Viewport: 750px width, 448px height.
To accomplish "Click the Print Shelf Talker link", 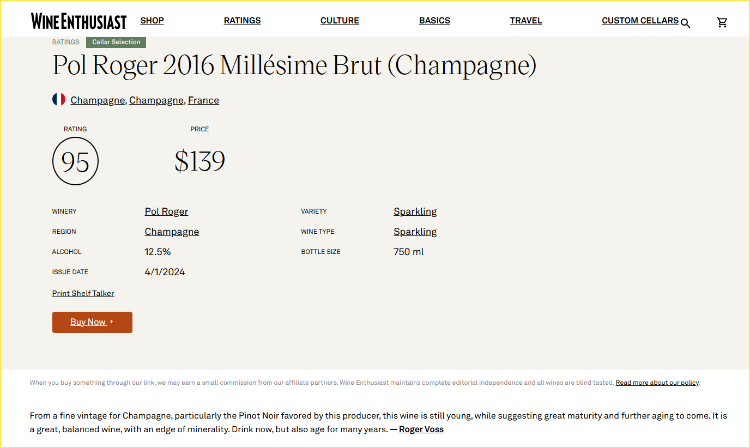I will click(83, 293).
